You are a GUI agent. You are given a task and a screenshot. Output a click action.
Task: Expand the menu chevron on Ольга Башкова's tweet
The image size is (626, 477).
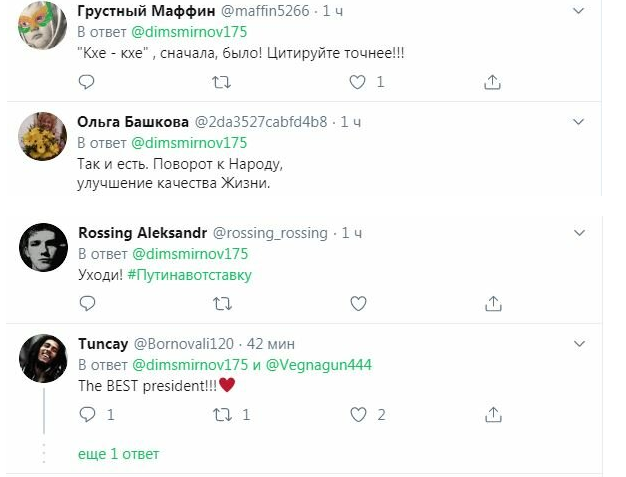coord(578,121)
